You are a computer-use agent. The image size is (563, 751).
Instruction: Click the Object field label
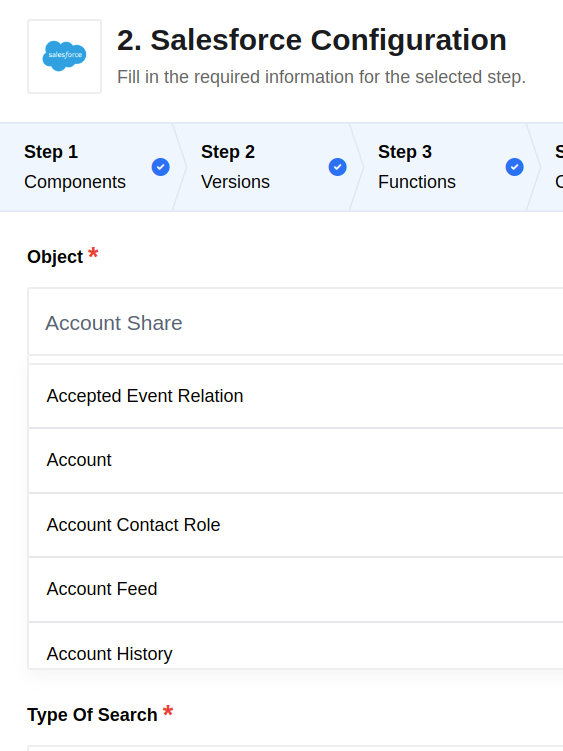click(55, 257)
